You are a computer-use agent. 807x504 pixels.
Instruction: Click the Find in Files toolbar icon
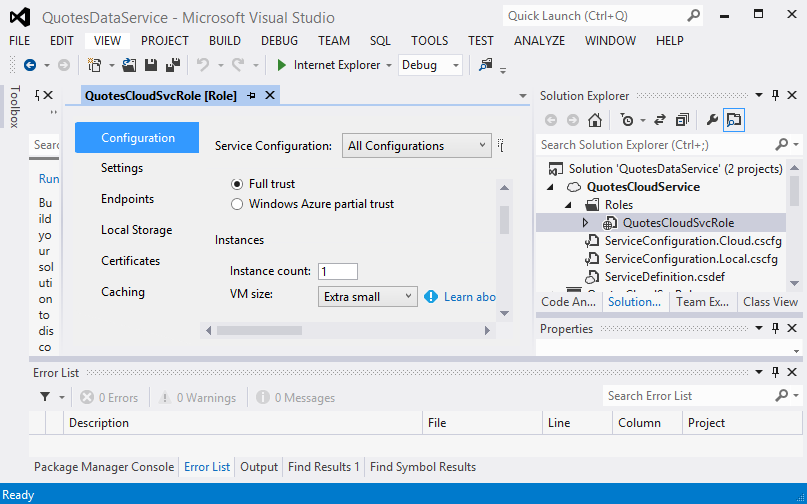coord(485,65)
